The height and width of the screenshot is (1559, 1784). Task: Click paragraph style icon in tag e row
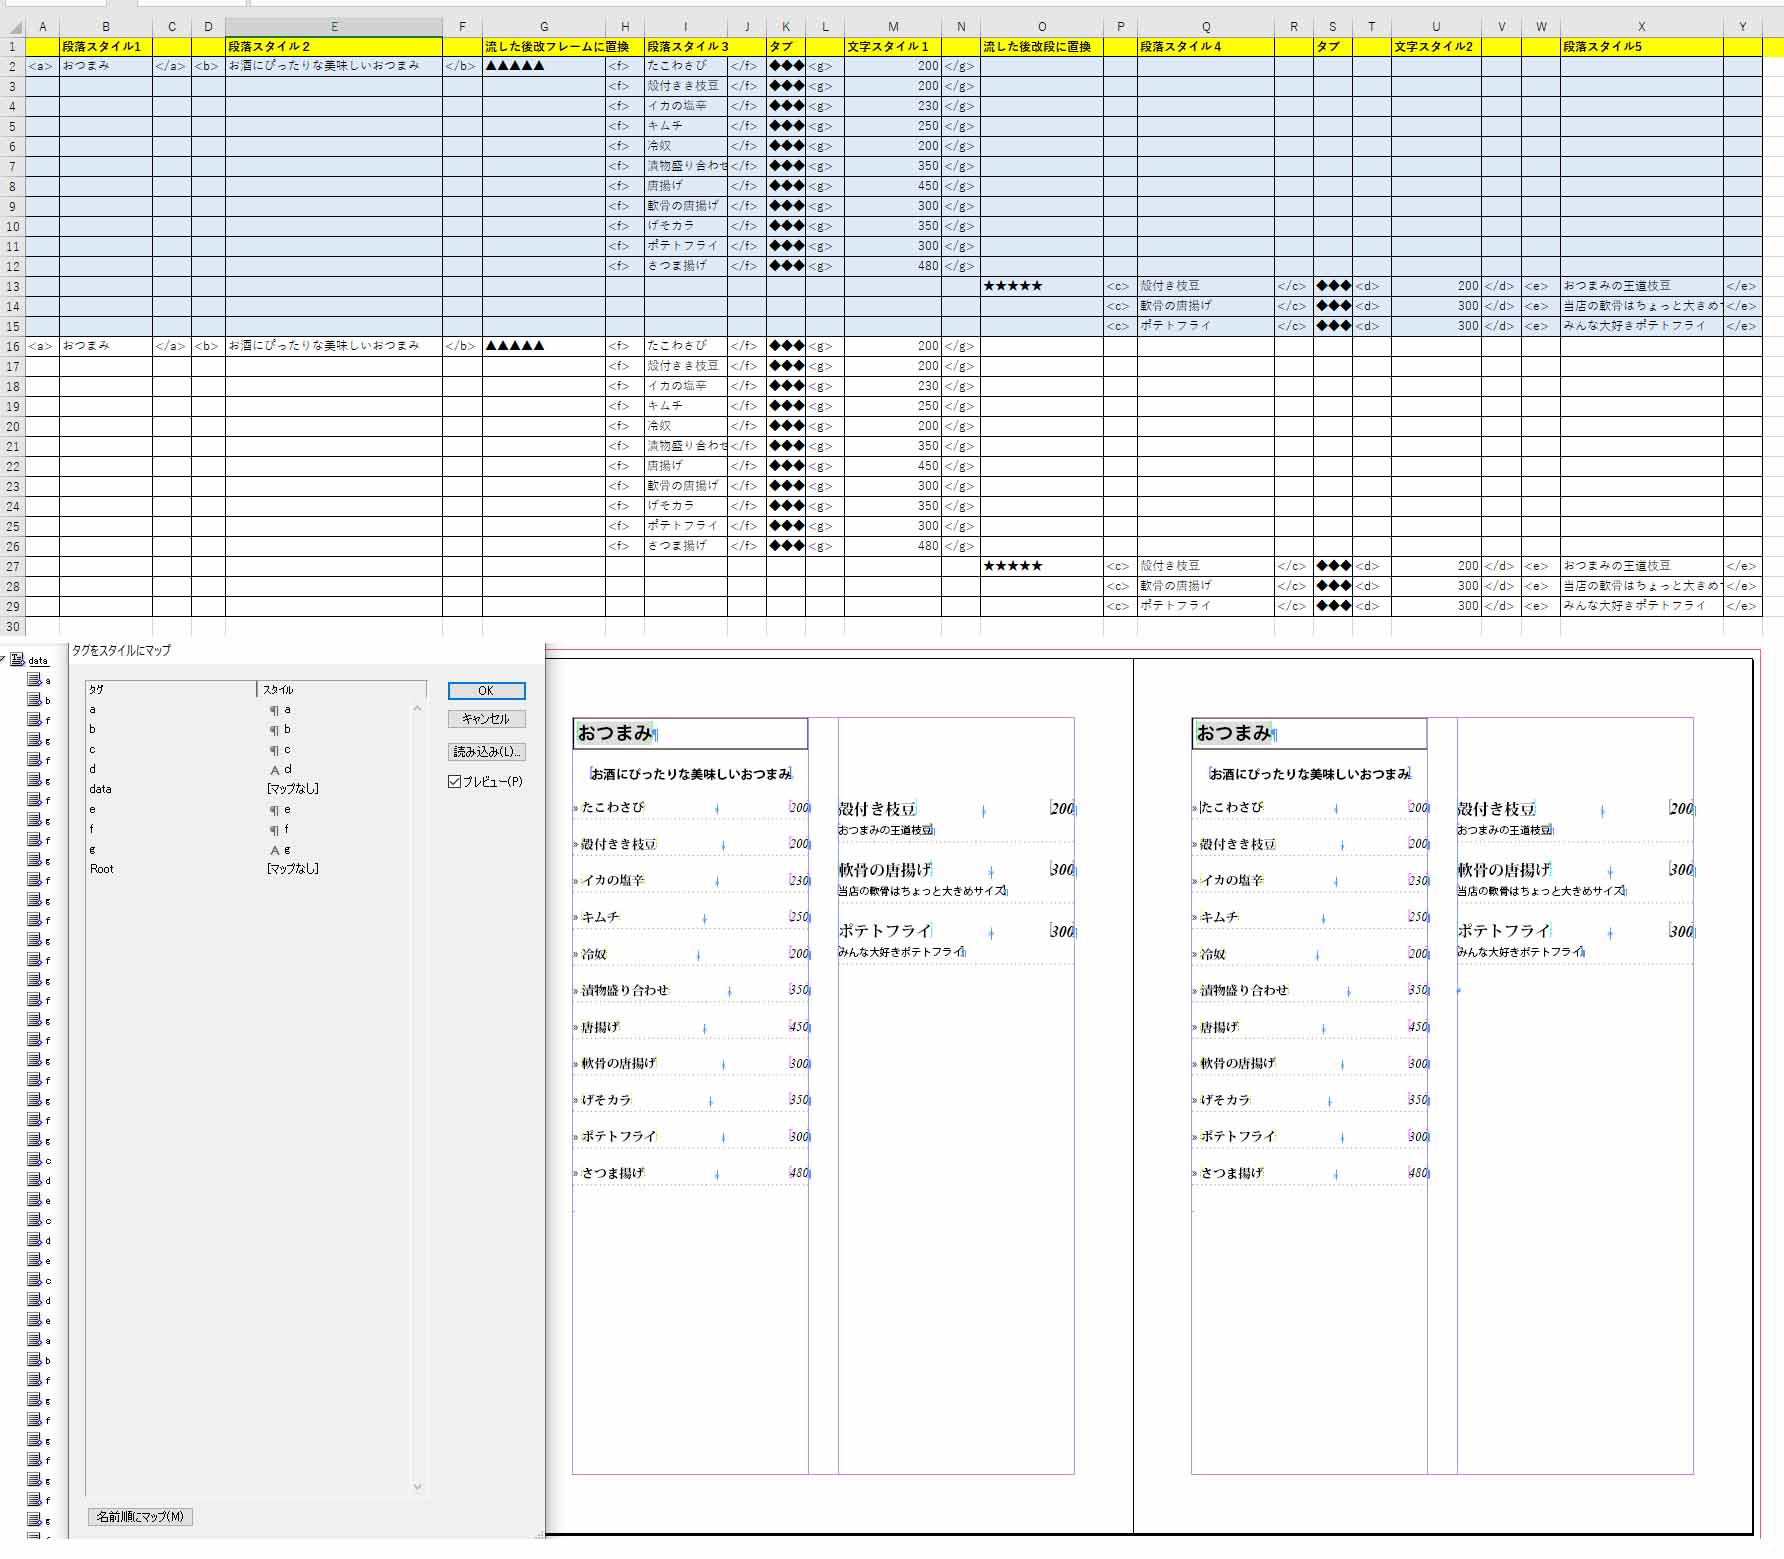[x=274, y=810]
